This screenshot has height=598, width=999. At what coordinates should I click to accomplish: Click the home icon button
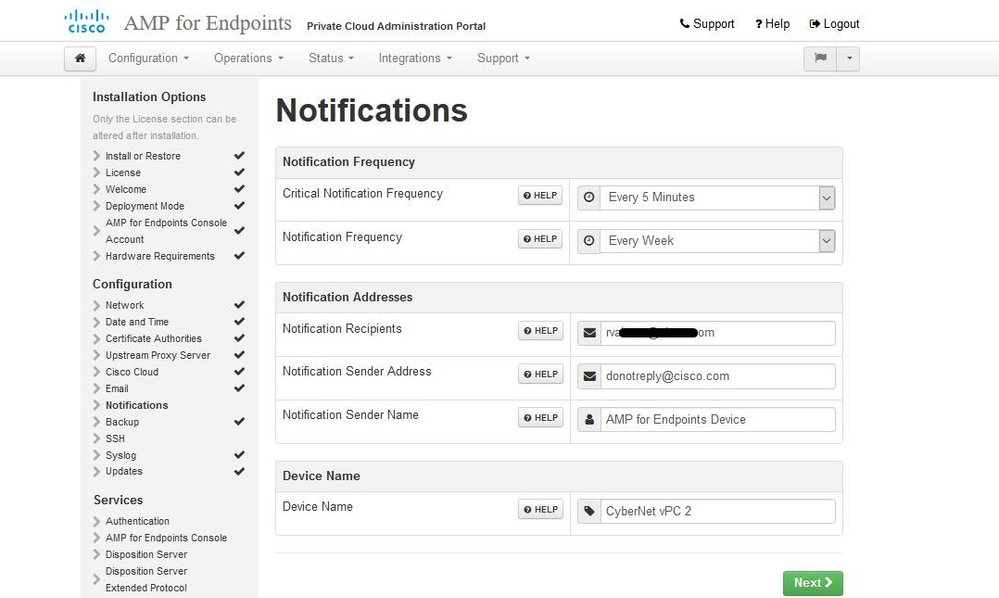click(80, 59)
